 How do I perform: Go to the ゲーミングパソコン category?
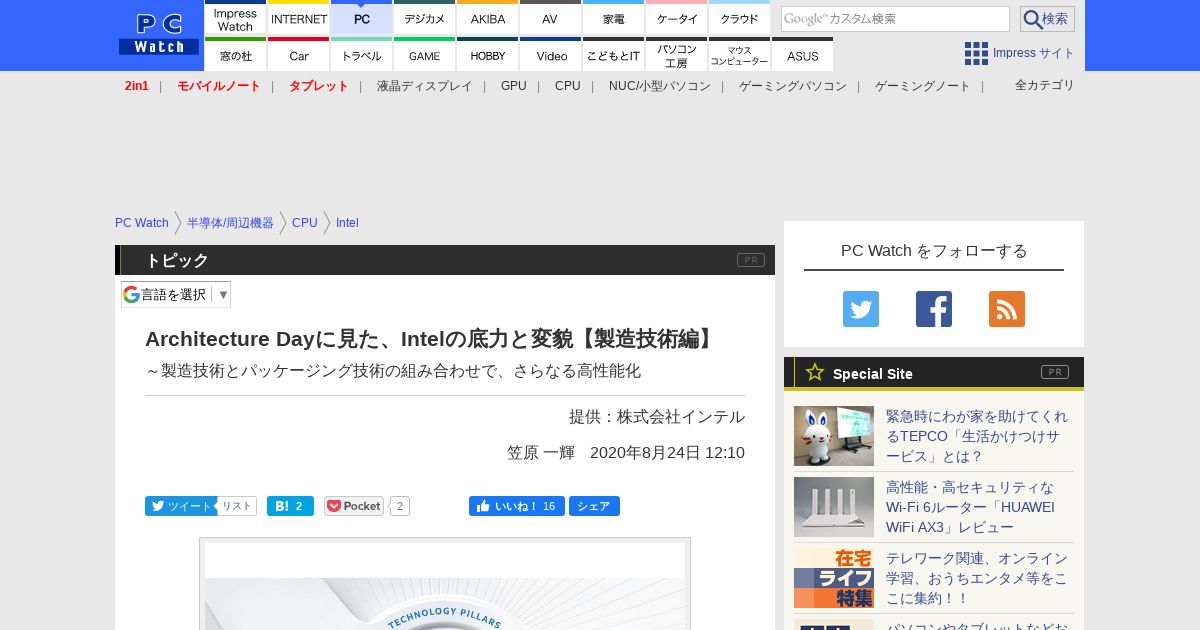click(793, 86)
